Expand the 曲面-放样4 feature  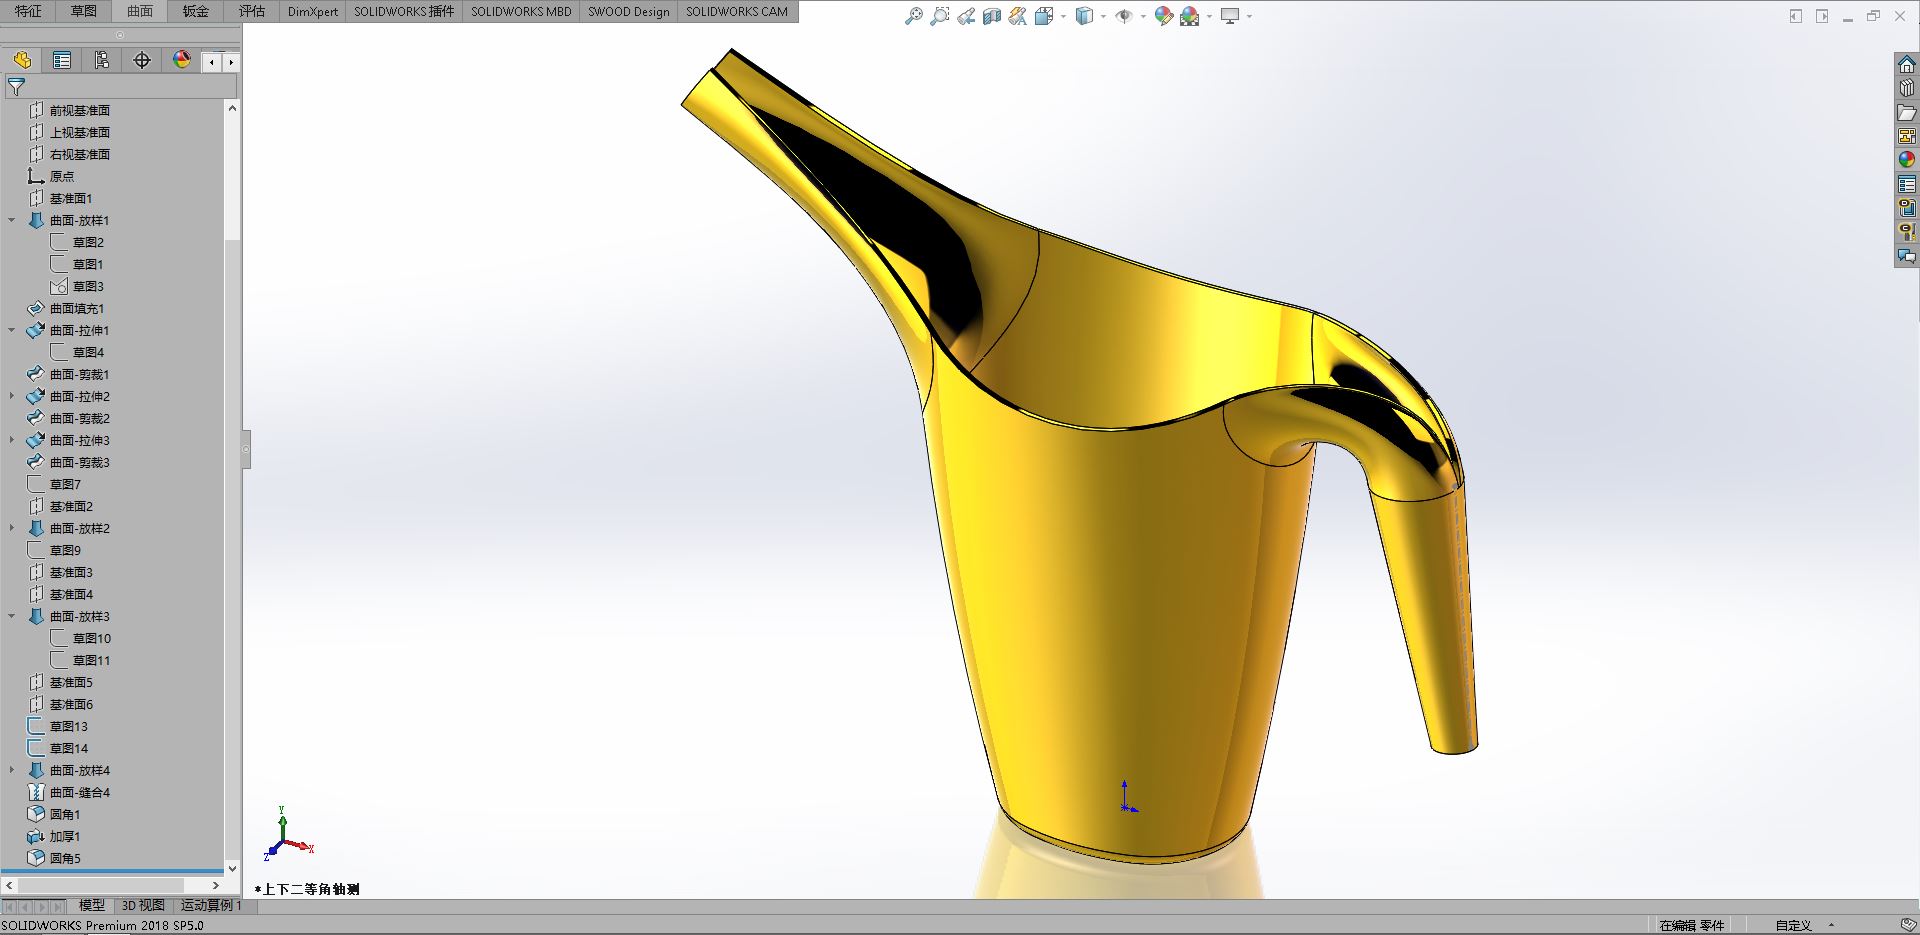click(12, 770)
